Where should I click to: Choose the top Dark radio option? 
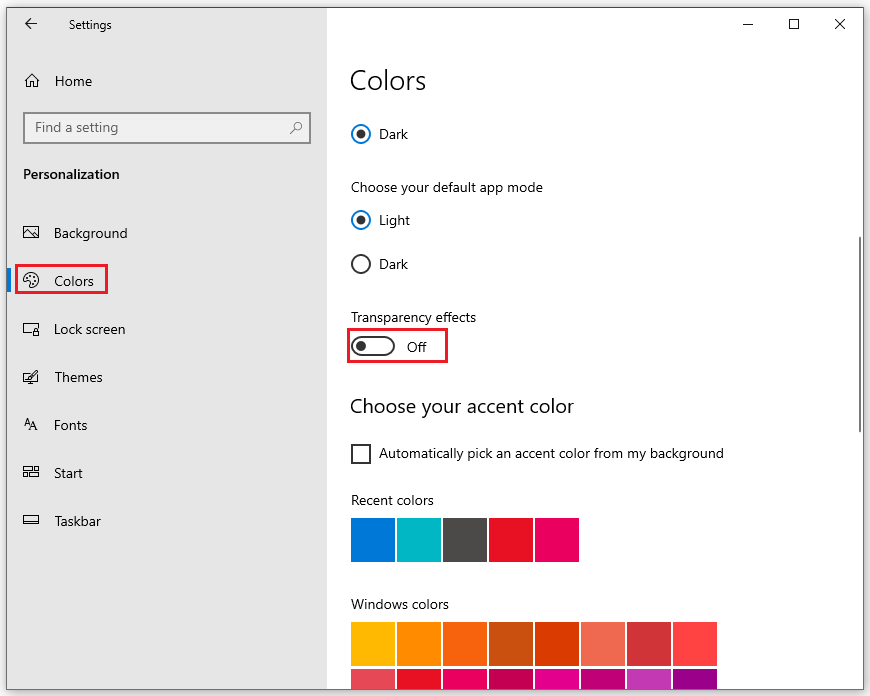pos(361,134)
